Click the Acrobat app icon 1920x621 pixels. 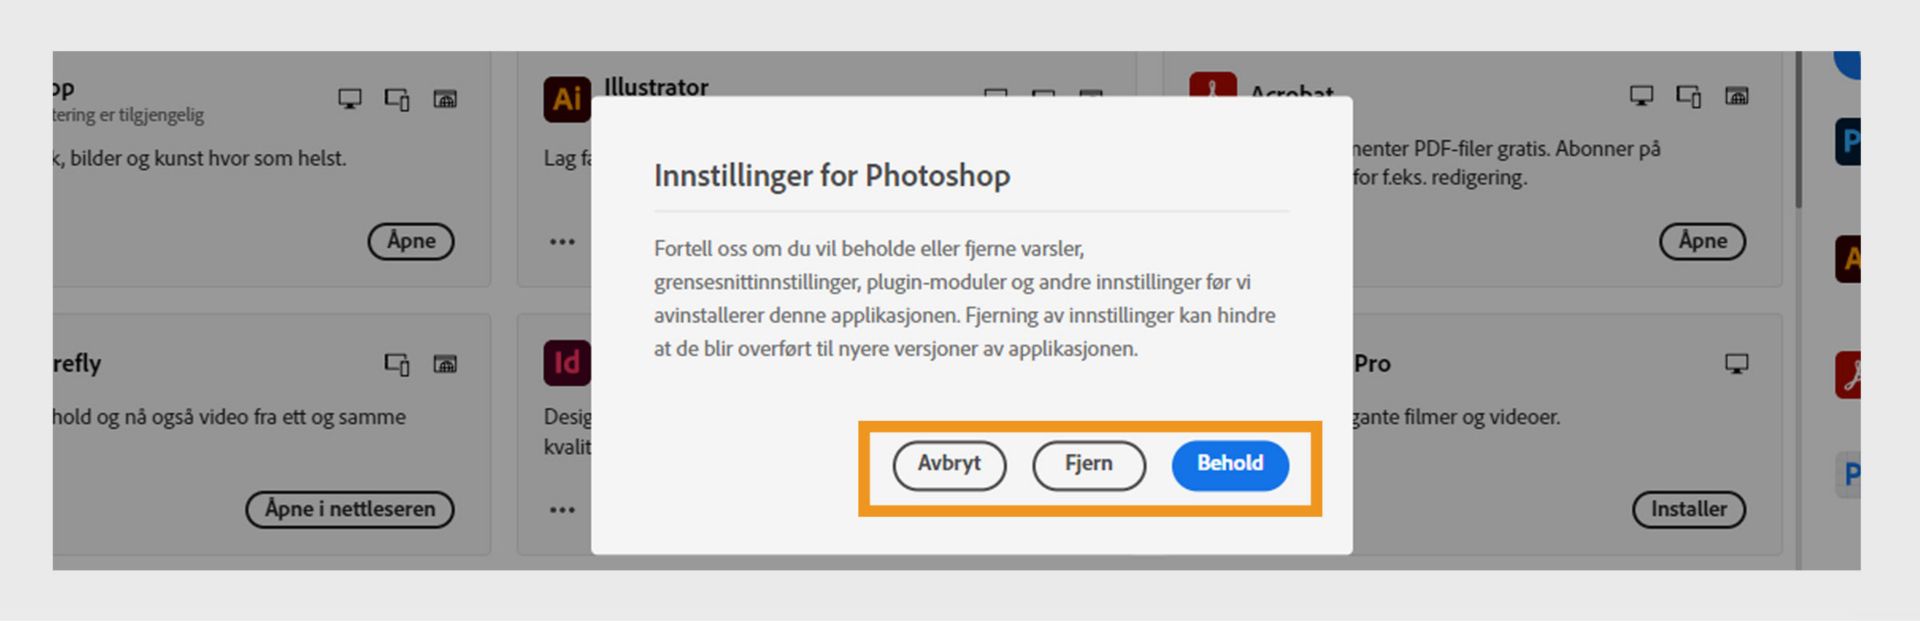point(1215,87)
